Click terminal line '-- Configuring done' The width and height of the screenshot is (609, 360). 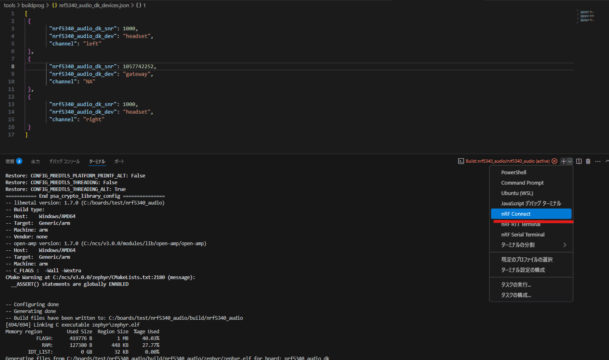pyautogui.click(x=32, y=304)
